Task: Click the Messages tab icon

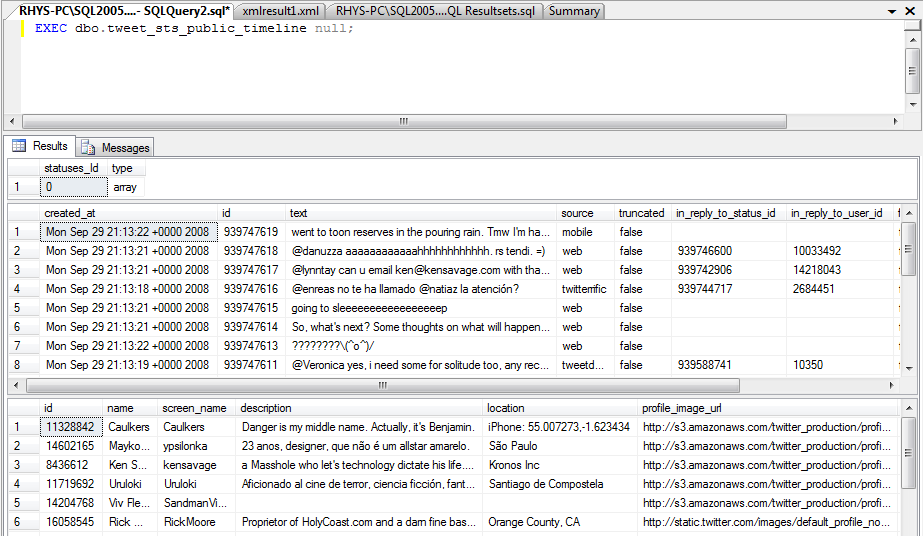Action: [88, 148]
